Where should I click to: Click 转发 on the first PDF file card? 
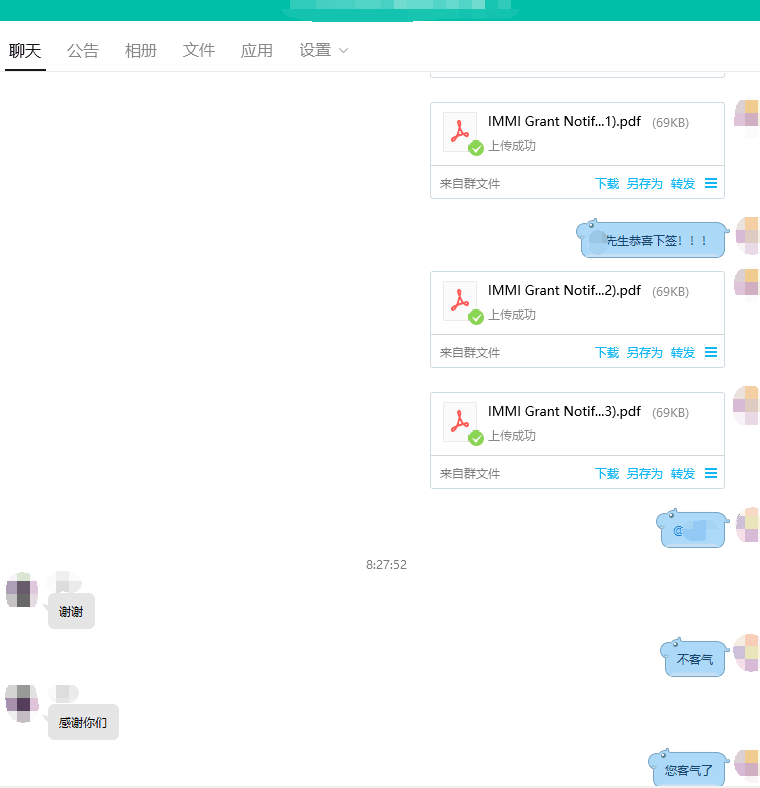(x=683, y=184)
